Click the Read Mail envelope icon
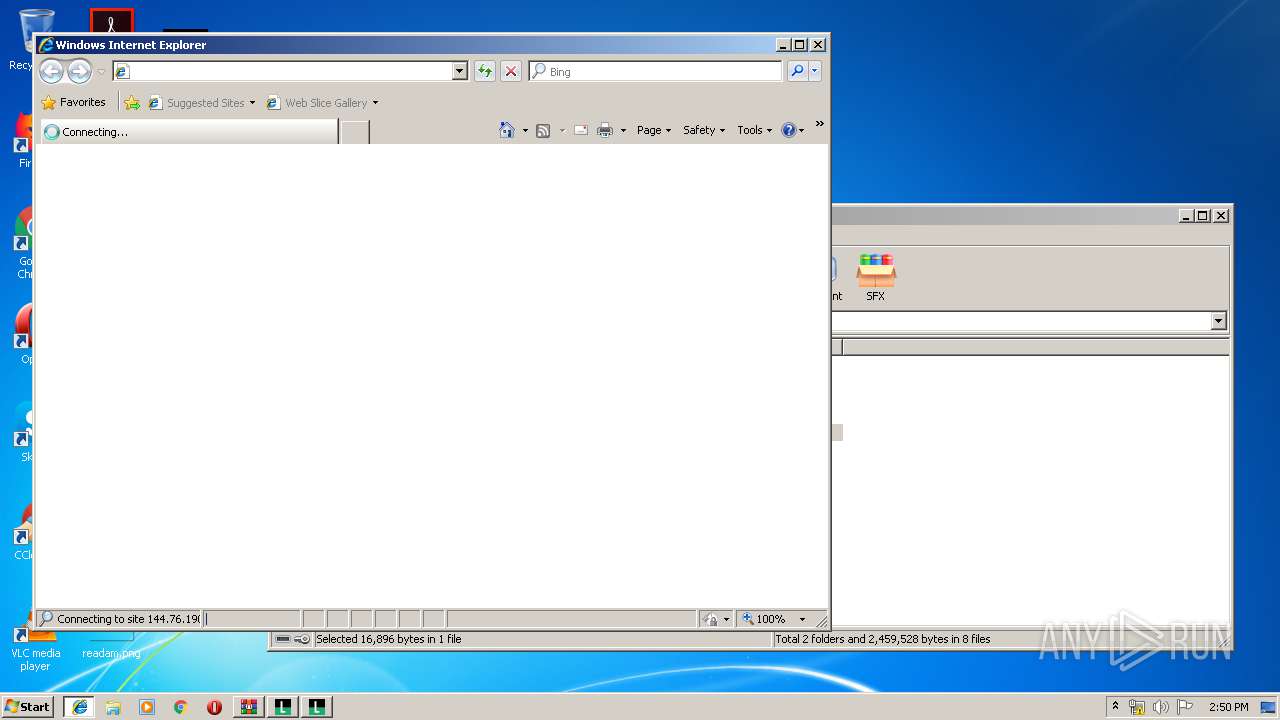1280x720 pixels. point(581,130)
